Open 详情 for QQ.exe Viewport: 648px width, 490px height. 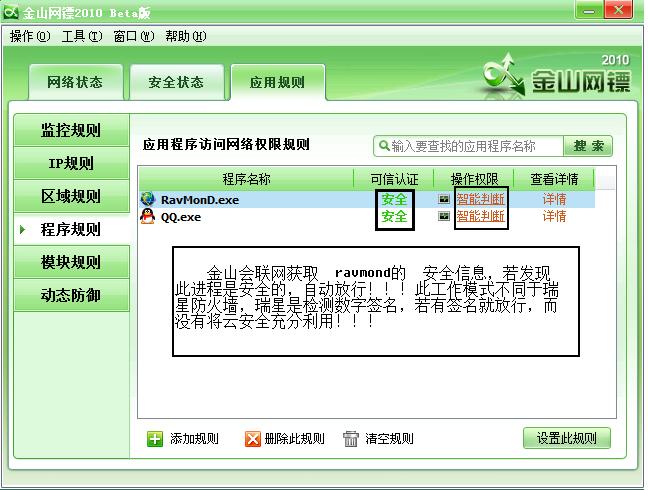[x=554, y=216]
